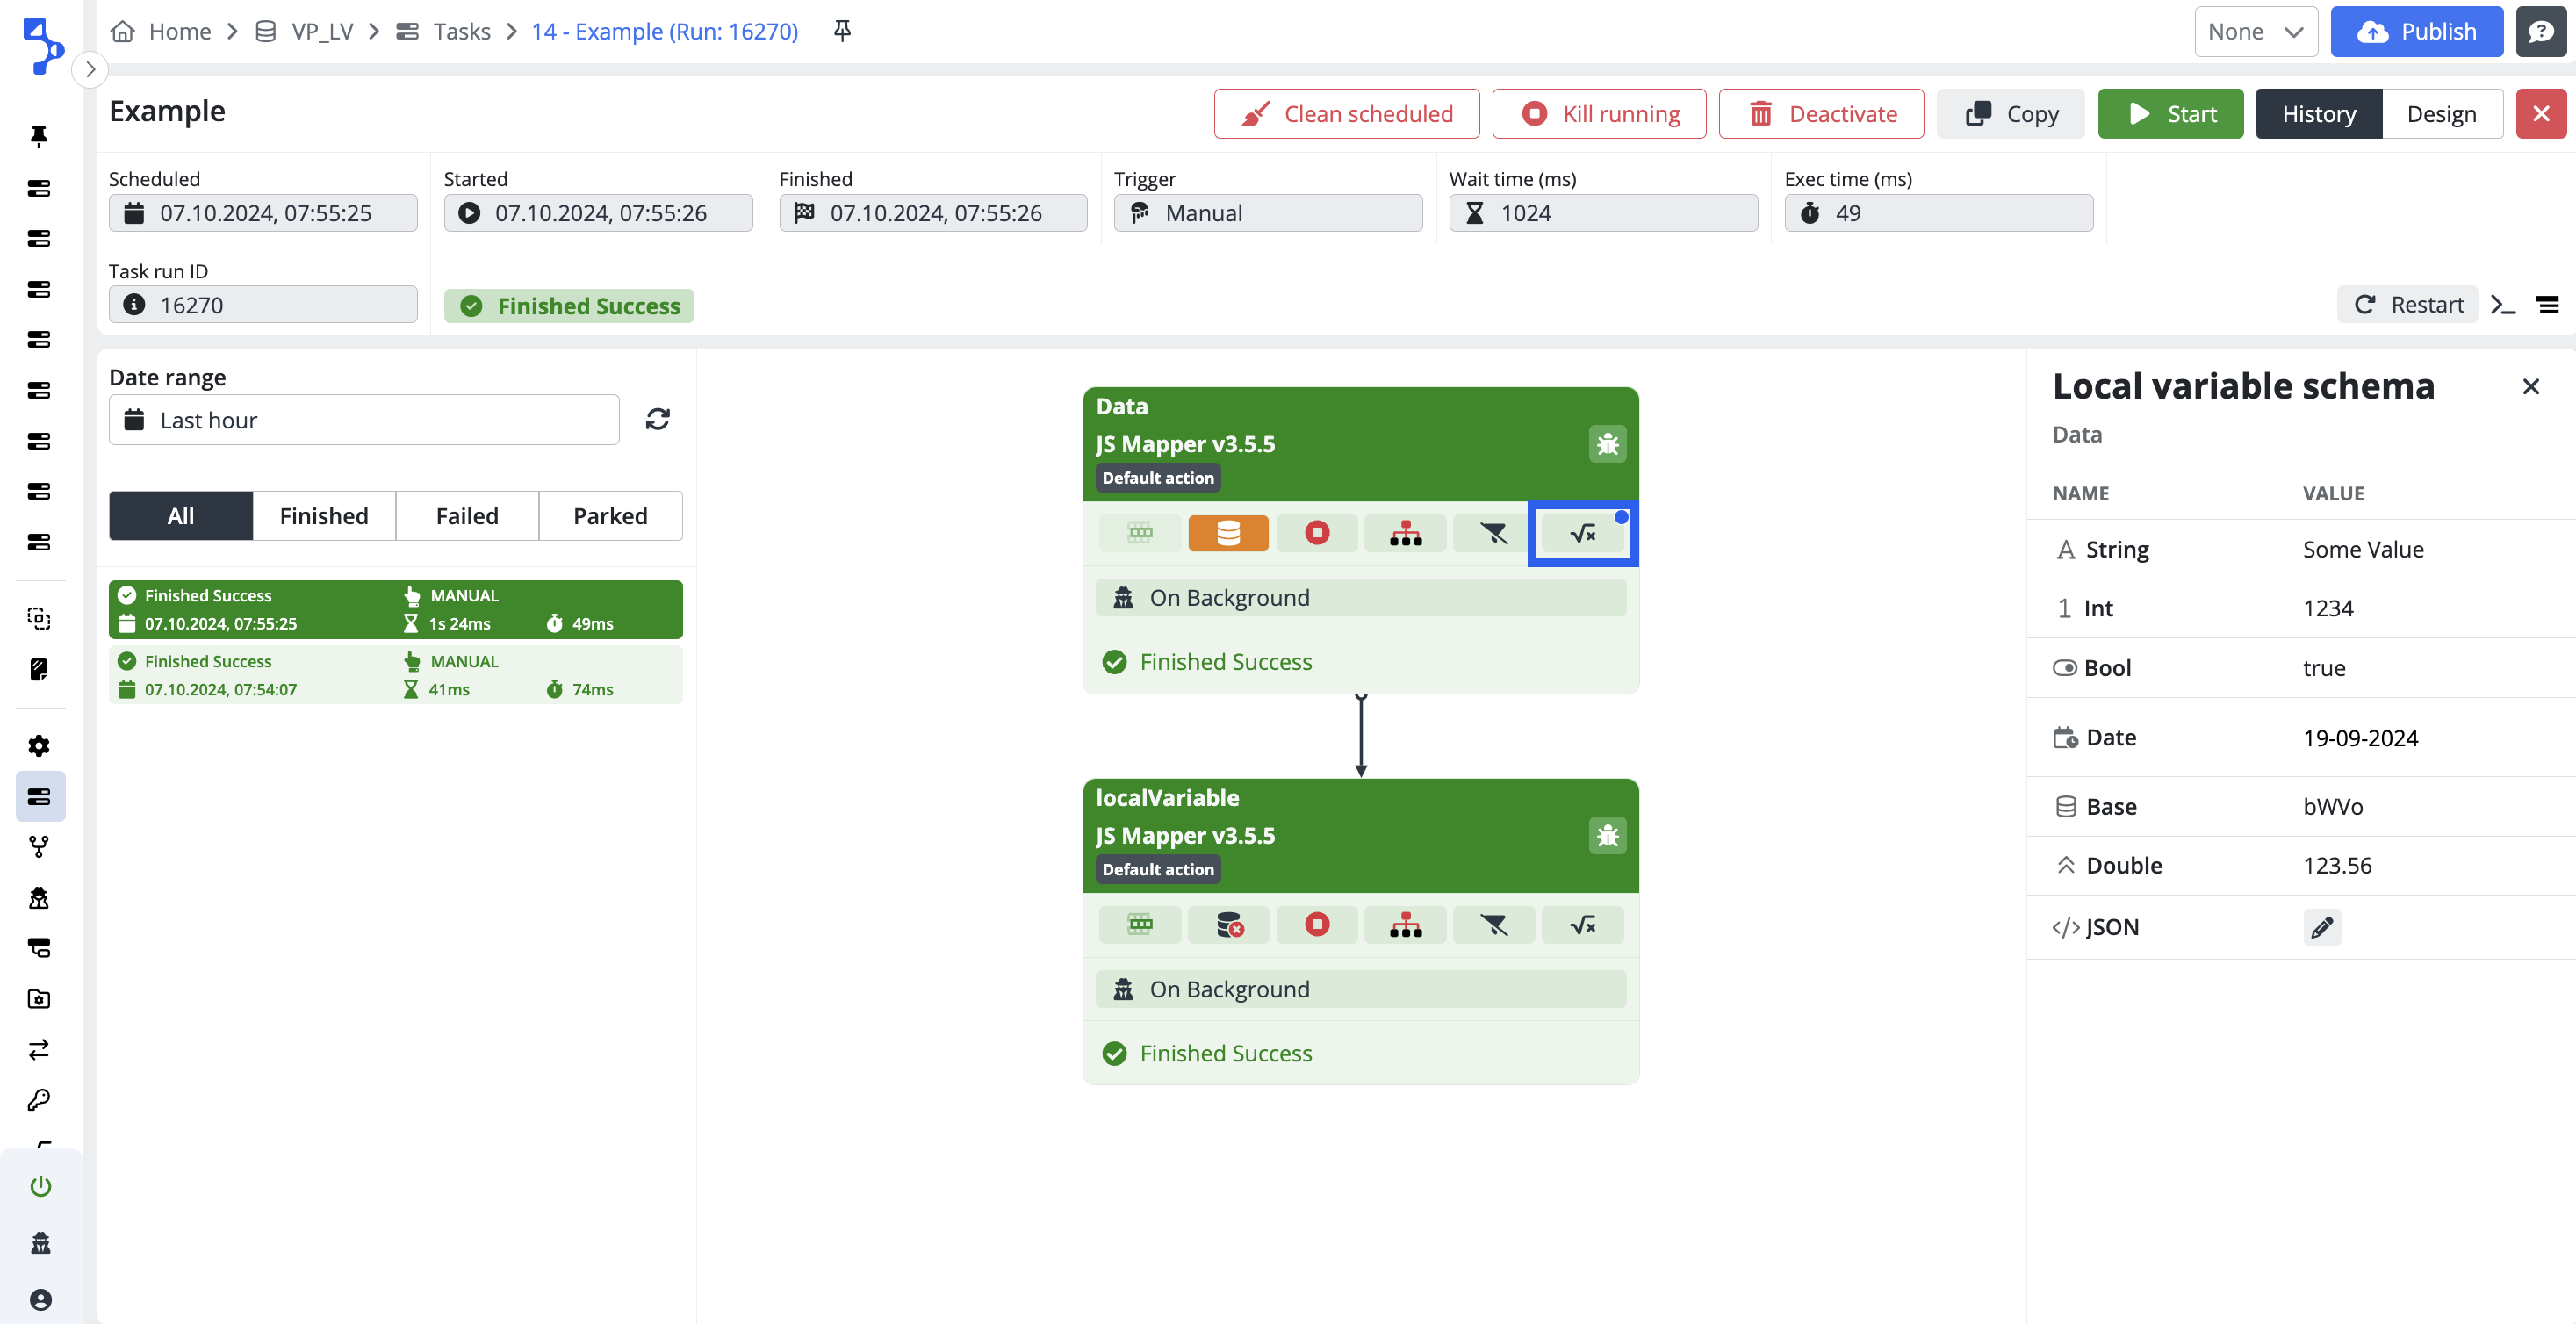Click the debug bug icon on Data node
The width and height of the screenshot is (2576, 1324).
pos(1606,444)
